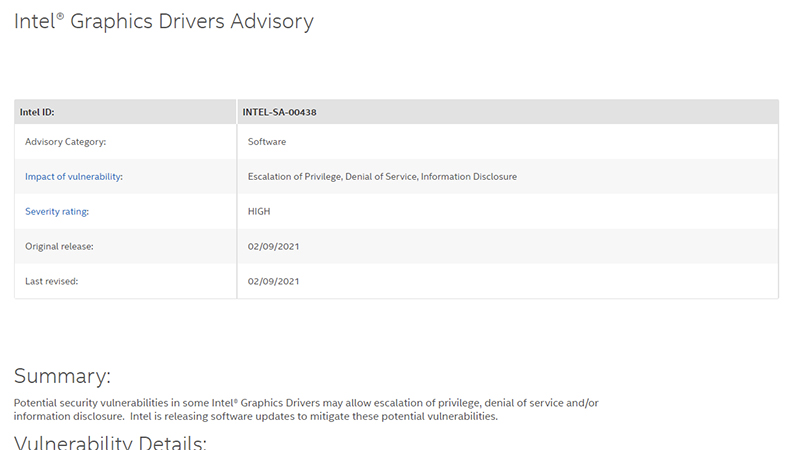Viewport: 800px width, 450px height.
Task: Click the Vulnerability Details heading
Action: [110, 442]
